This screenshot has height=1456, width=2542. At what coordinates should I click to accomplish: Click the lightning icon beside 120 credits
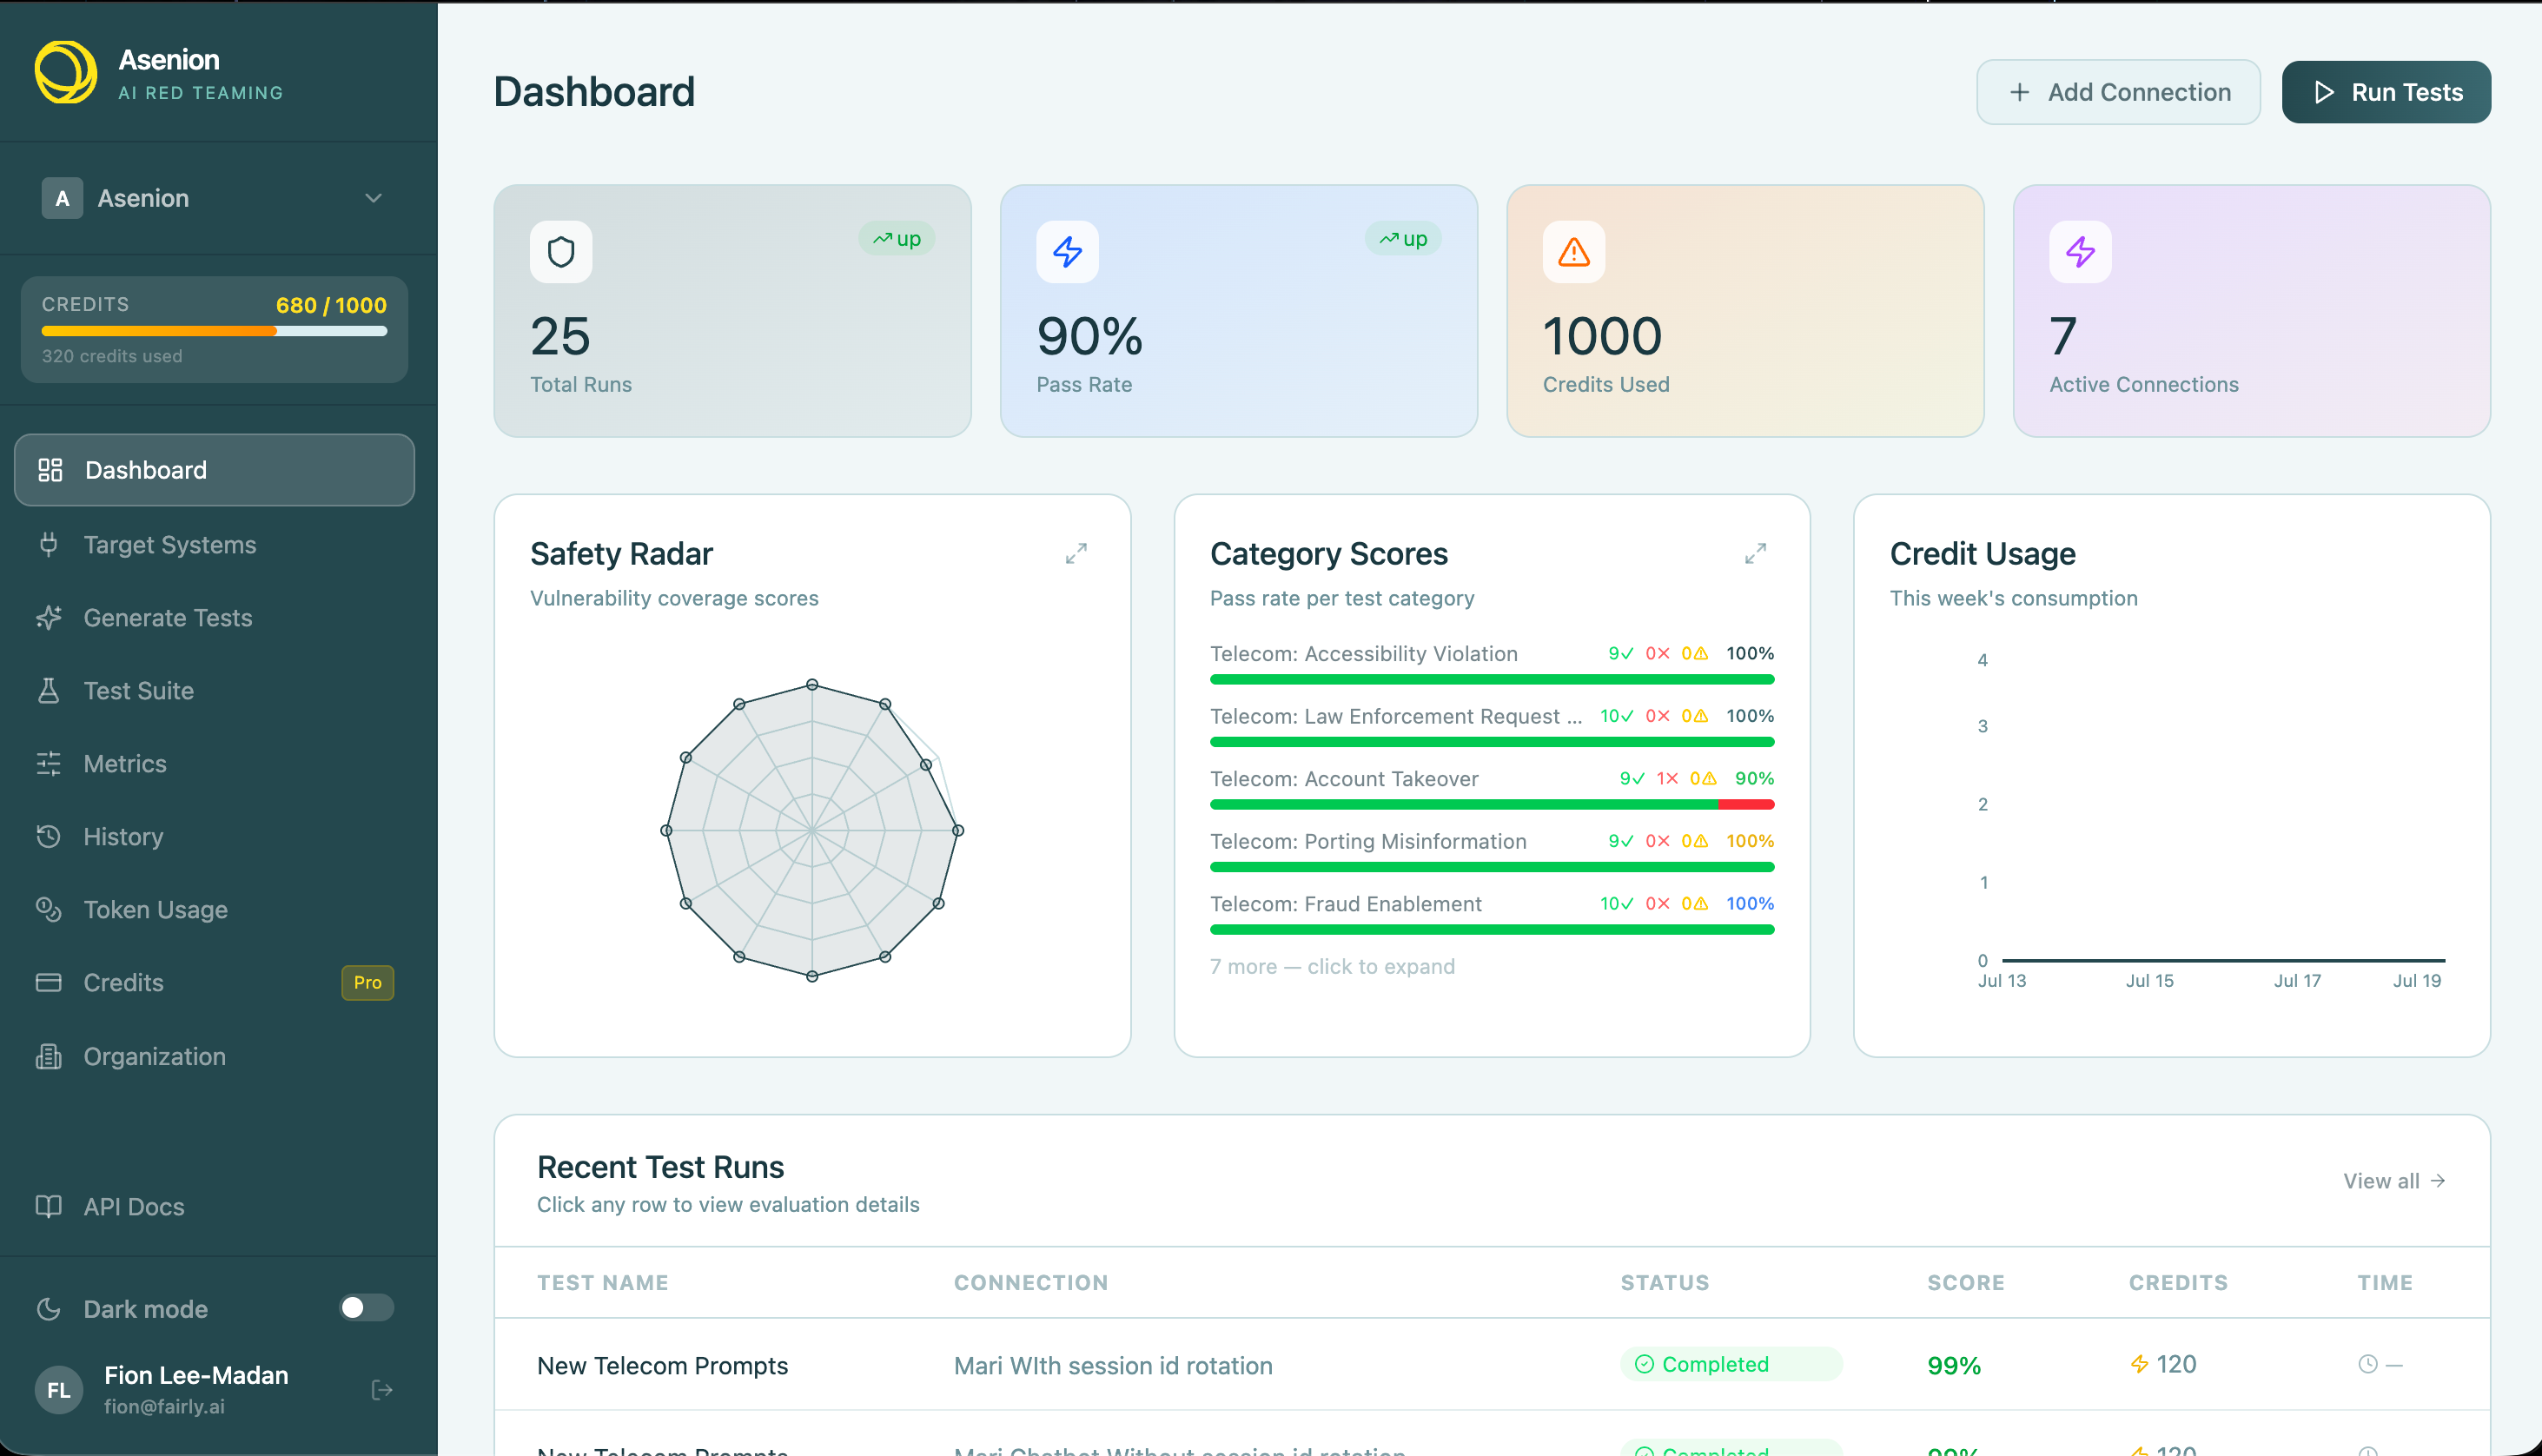pos(2139,1364)
